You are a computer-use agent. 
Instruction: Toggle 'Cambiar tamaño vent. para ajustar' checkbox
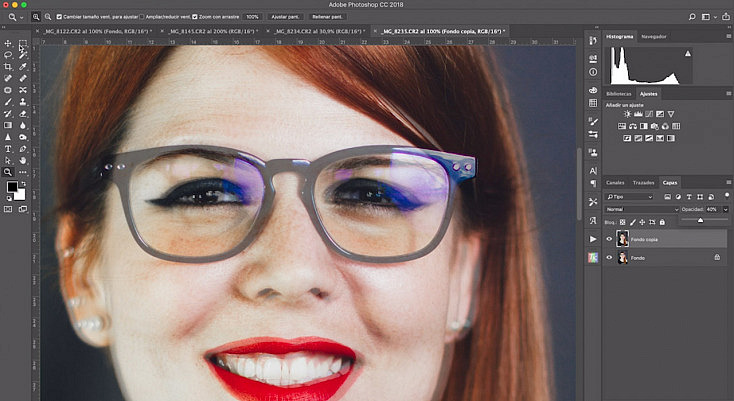(x=59, y=17)
